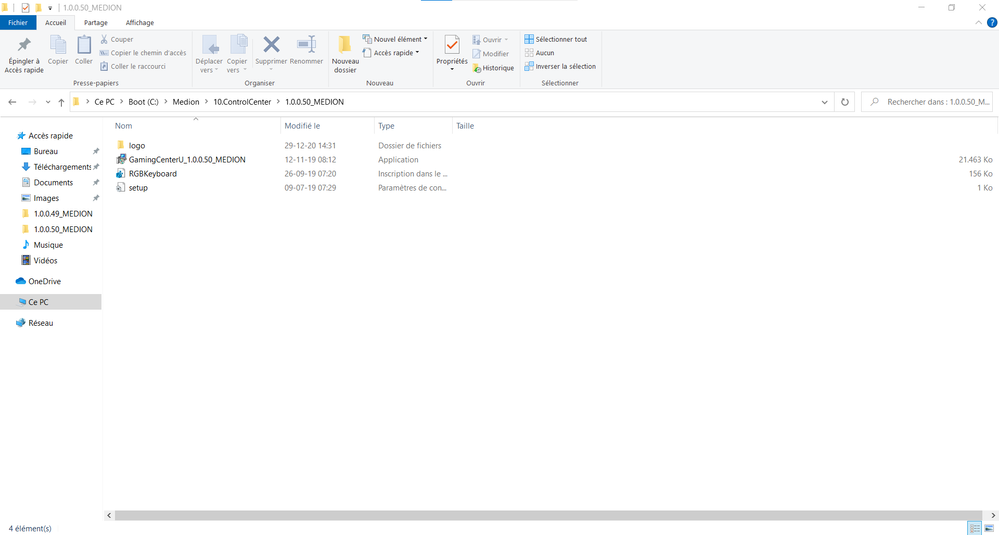The image size is (999, 535).
Task: Click the scrollbar left arrow
Action: click(109, 515)
